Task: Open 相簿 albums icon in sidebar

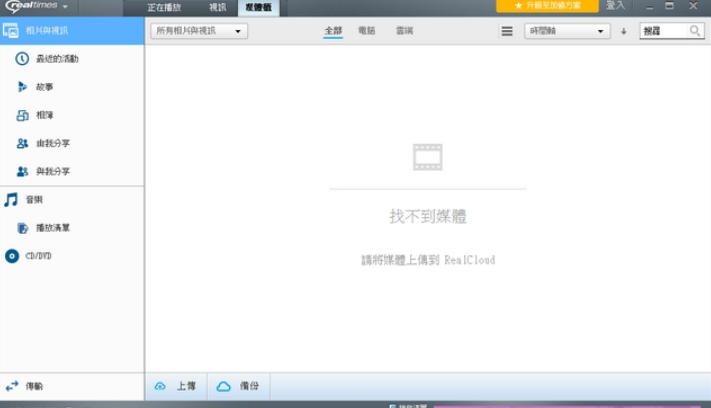Action: (22, 115)
